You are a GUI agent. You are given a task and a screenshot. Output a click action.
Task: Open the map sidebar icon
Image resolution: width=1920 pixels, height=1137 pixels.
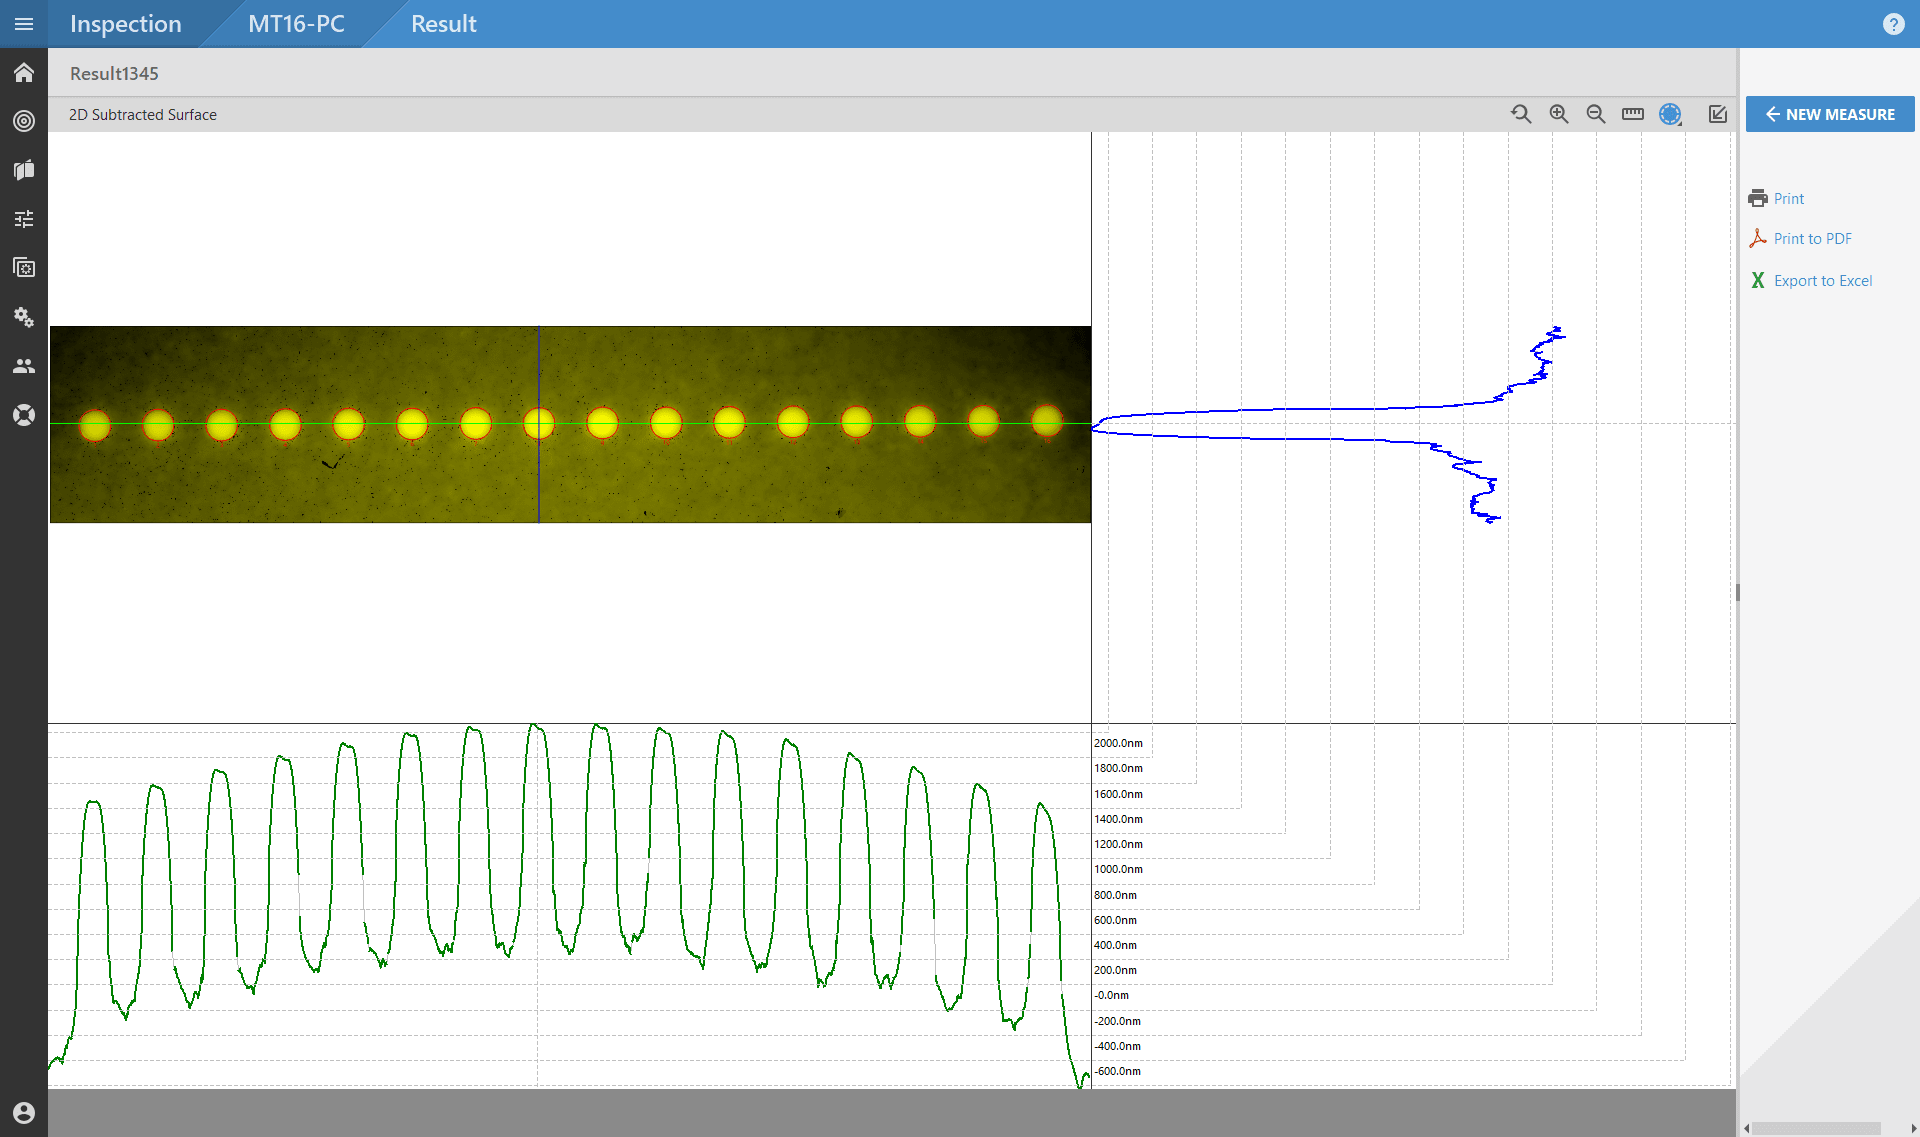pos(24,170)
